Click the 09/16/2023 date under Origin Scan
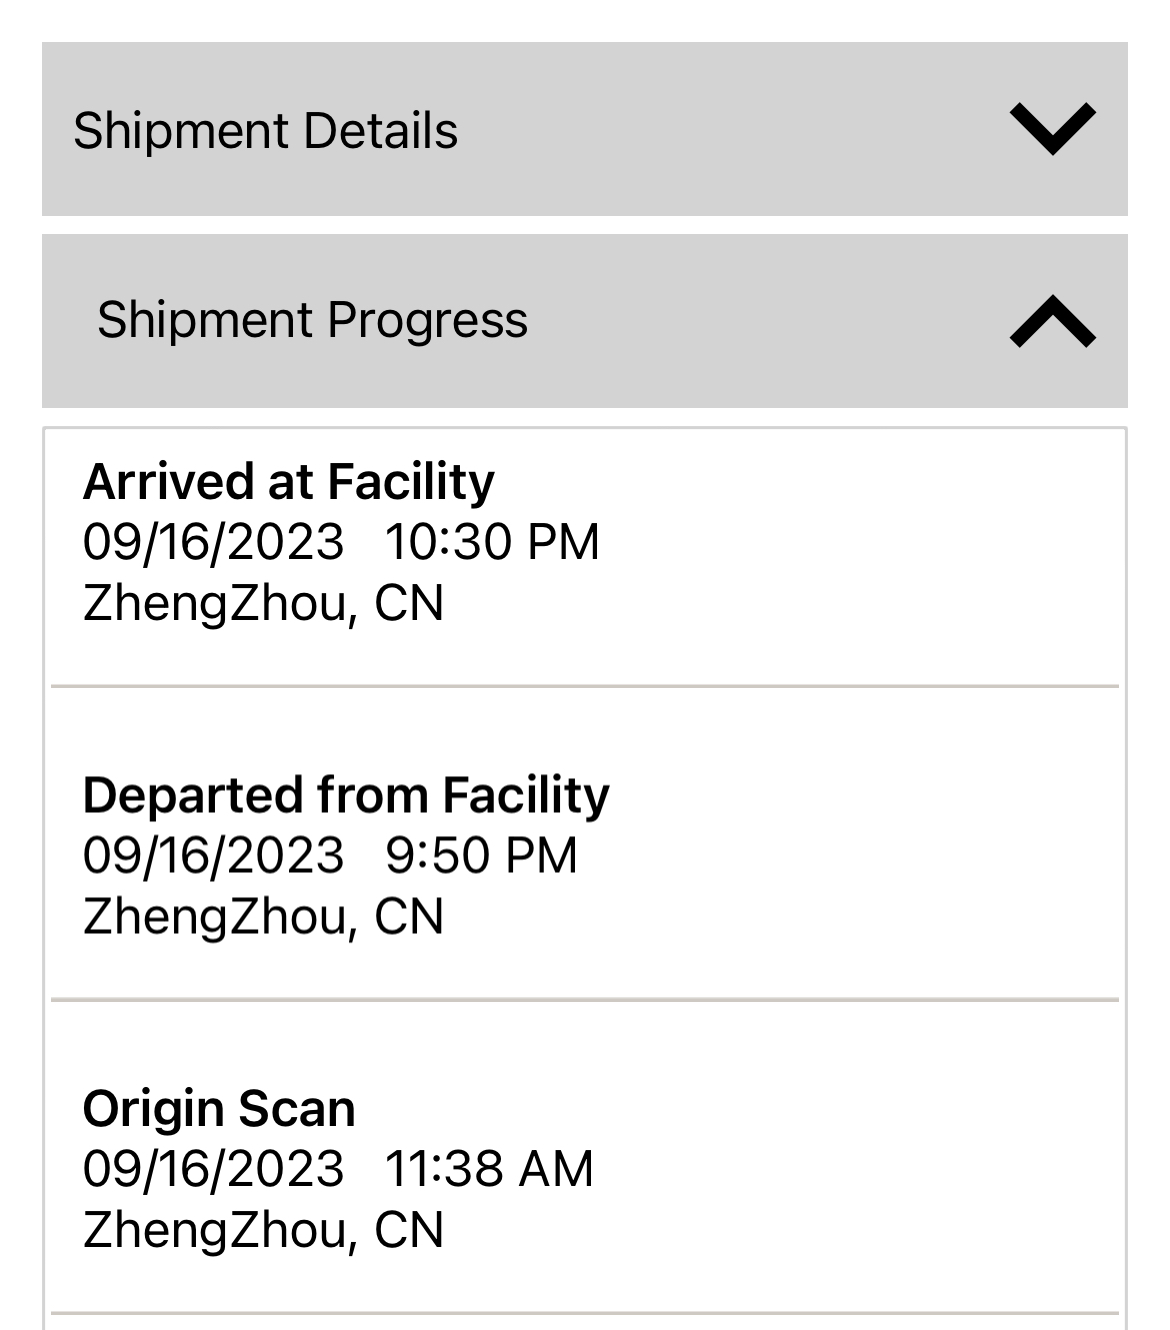The width and height of the screenshot is (1170, 1330). [x=213, y=1169]
